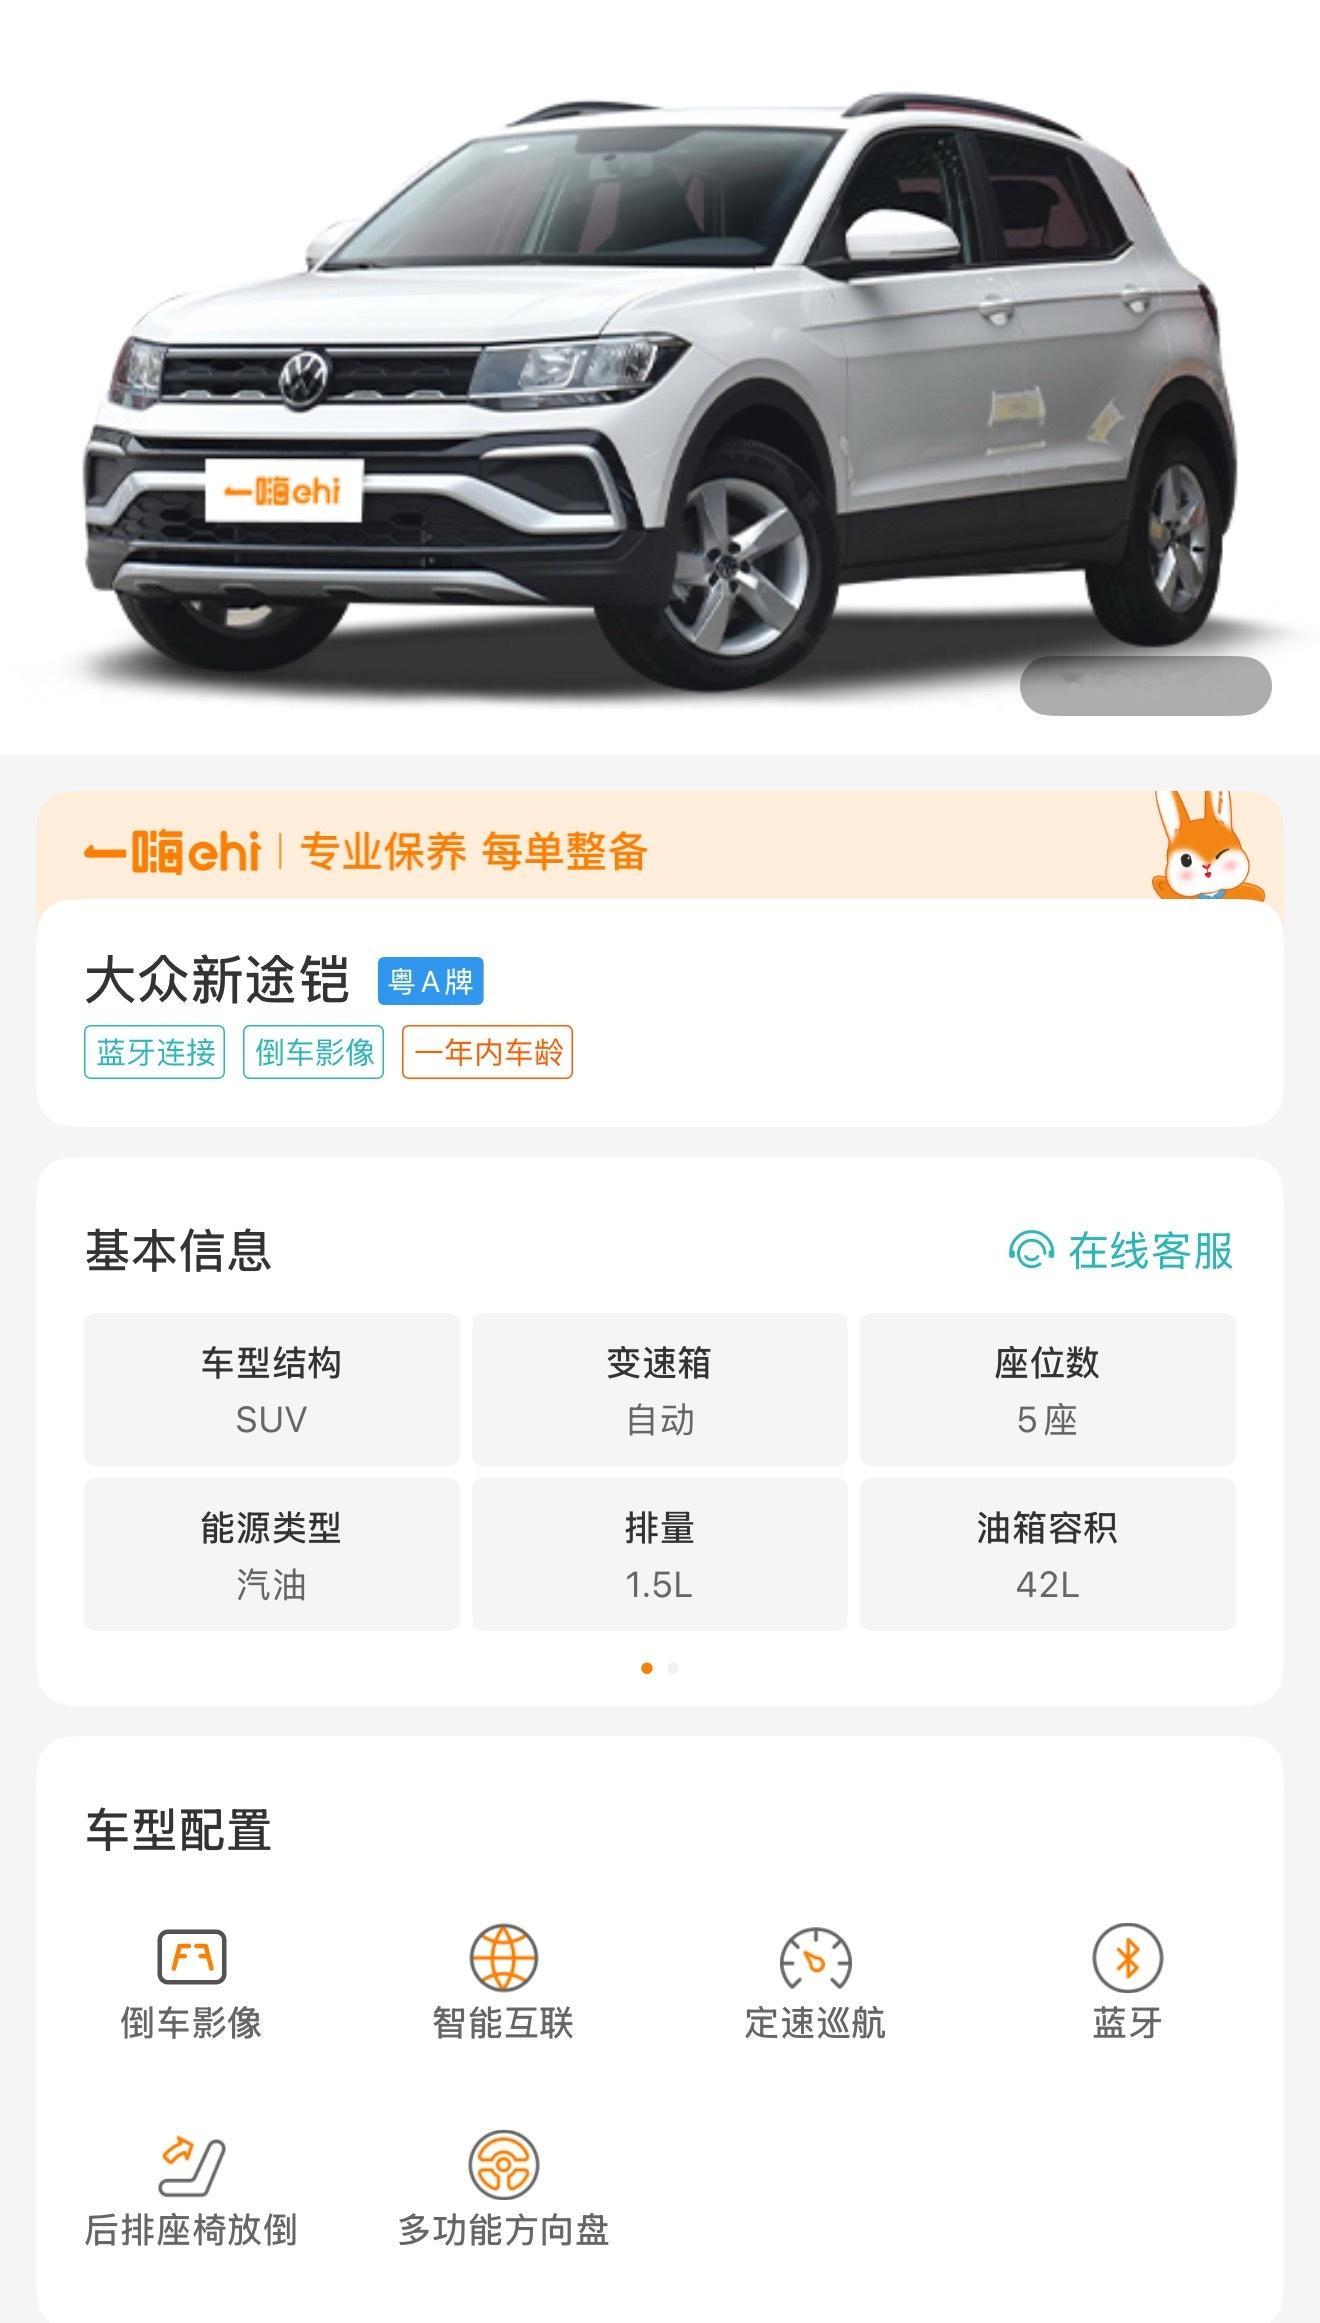Tap the rabbit mascot in banner
This screenshot has width=1320, height=2323.
click(x=1208, y=846)
